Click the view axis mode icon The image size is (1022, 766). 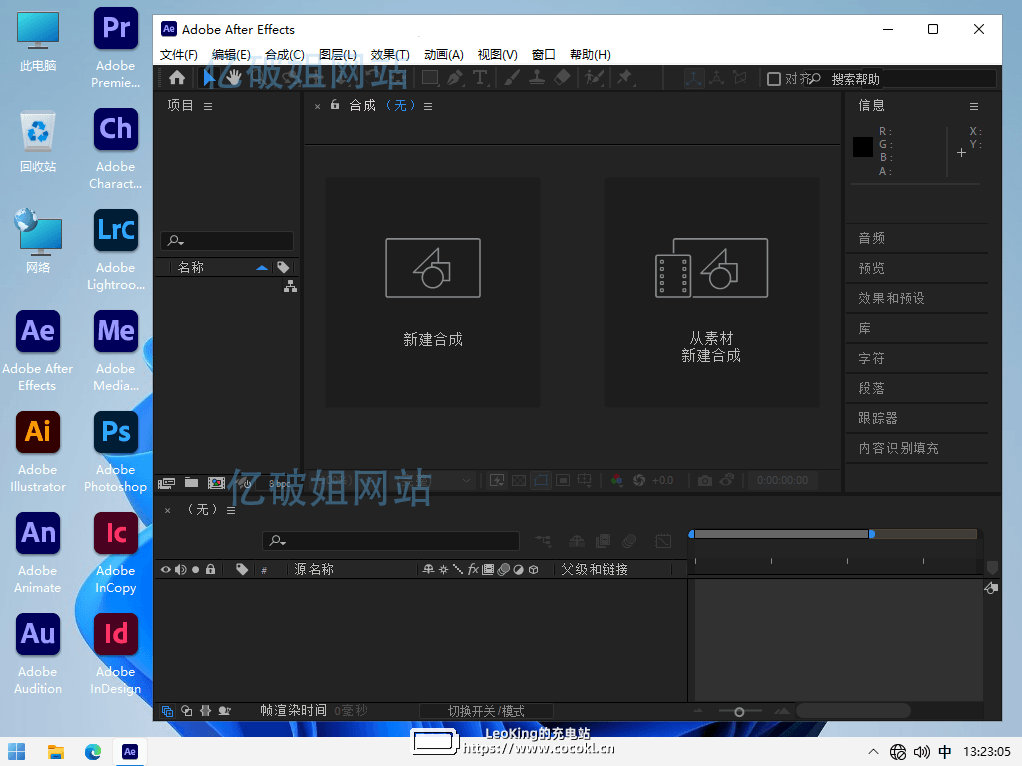point(740,78)
